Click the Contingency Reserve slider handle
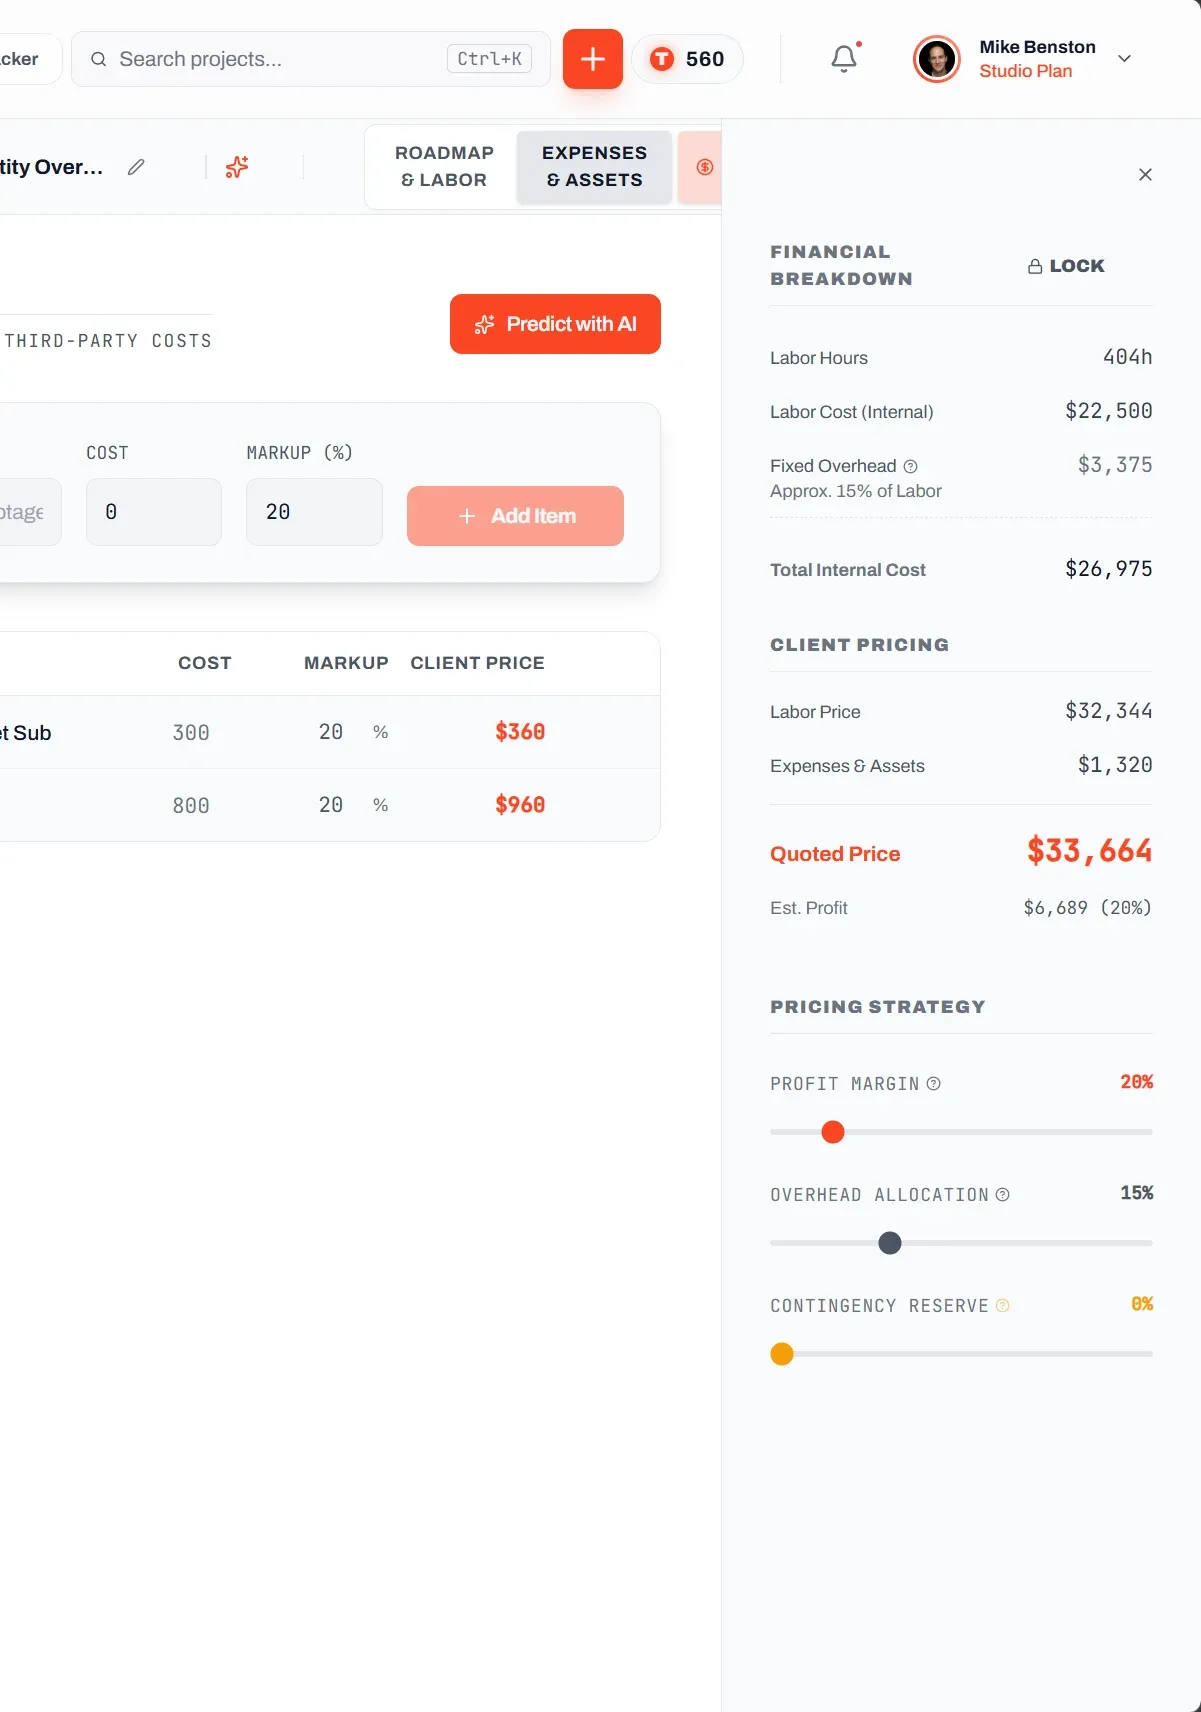 tap(782, 1354)
